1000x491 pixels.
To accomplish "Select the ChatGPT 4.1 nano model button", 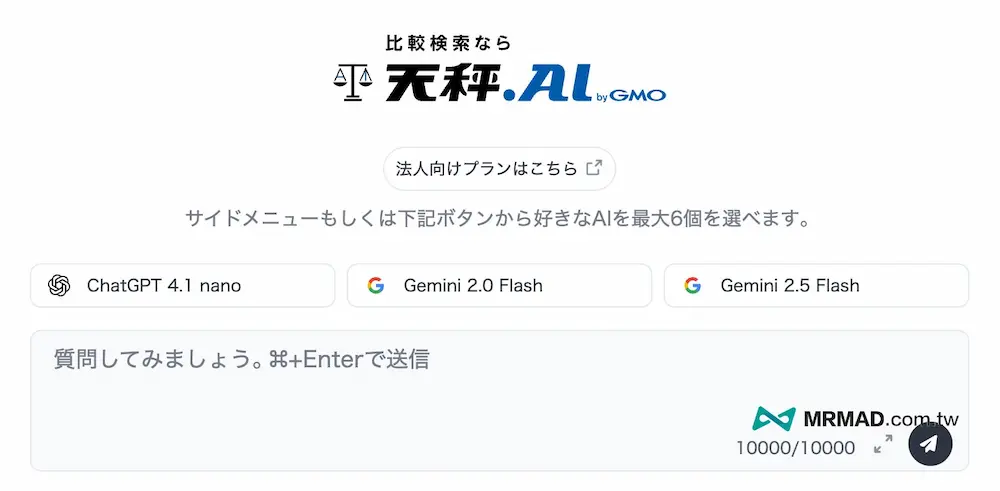I will tap(182, 286).
